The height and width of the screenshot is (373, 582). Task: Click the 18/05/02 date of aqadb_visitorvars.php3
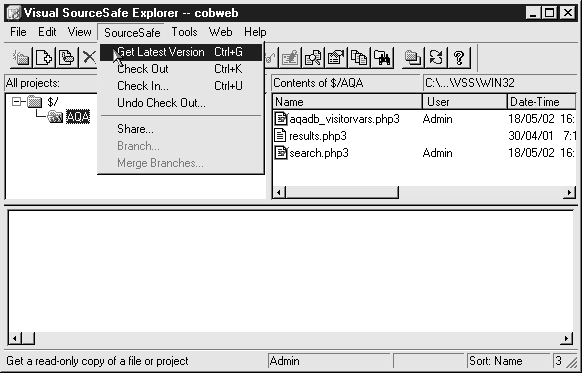tap(531, 119)
